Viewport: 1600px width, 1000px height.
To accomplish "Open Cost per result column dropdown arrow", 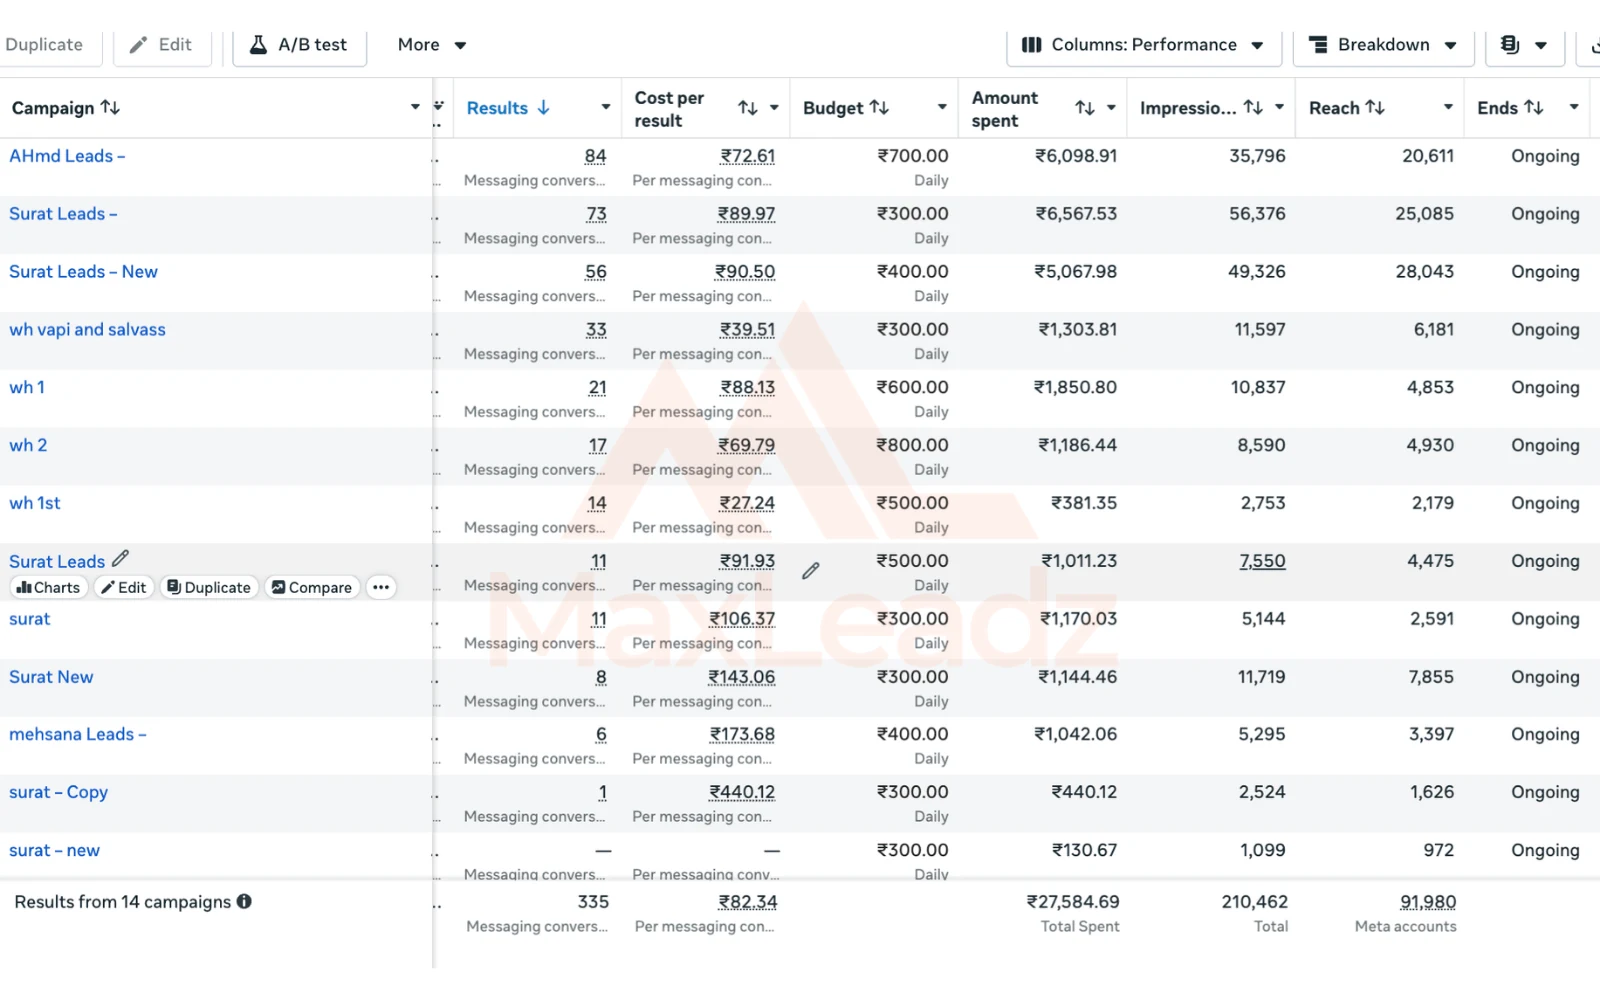I will click(774, 108).
